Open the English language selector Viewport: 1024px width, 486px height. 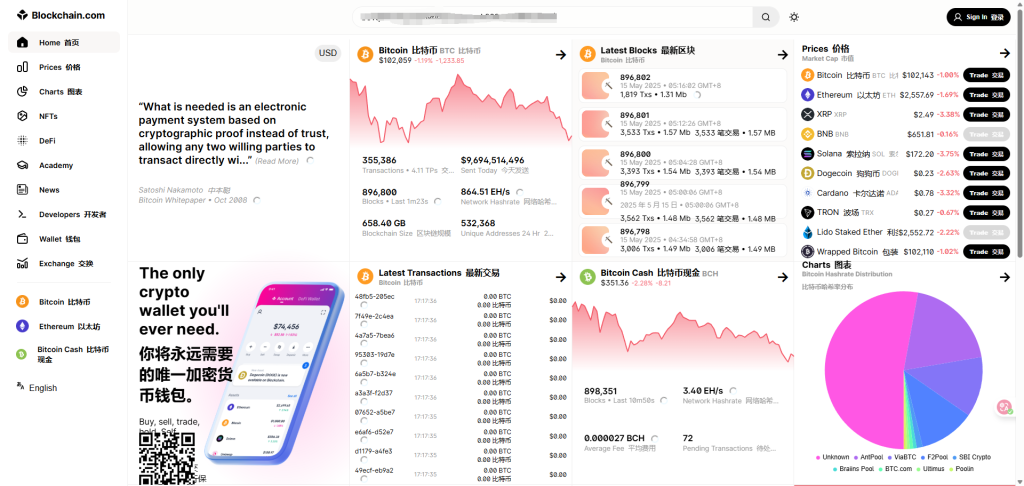tap(37, 387)
